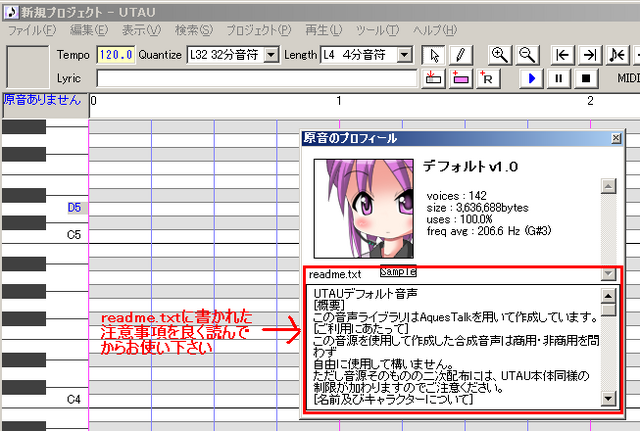This screenshot has width=640, height=431.
Task: Click the D5 piano key label
Action: click(74, 208)
